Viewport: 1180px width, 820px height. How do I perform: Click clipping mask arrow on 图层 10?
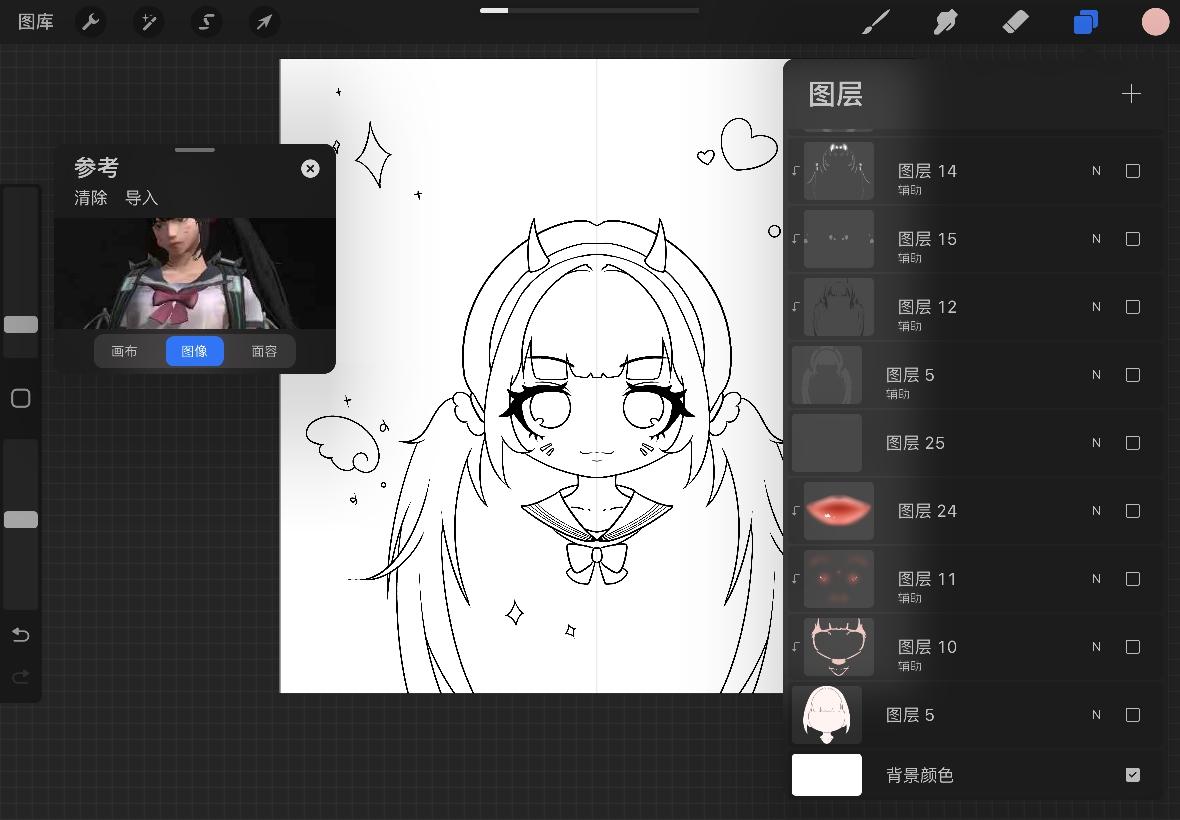[x=795, y=647]
